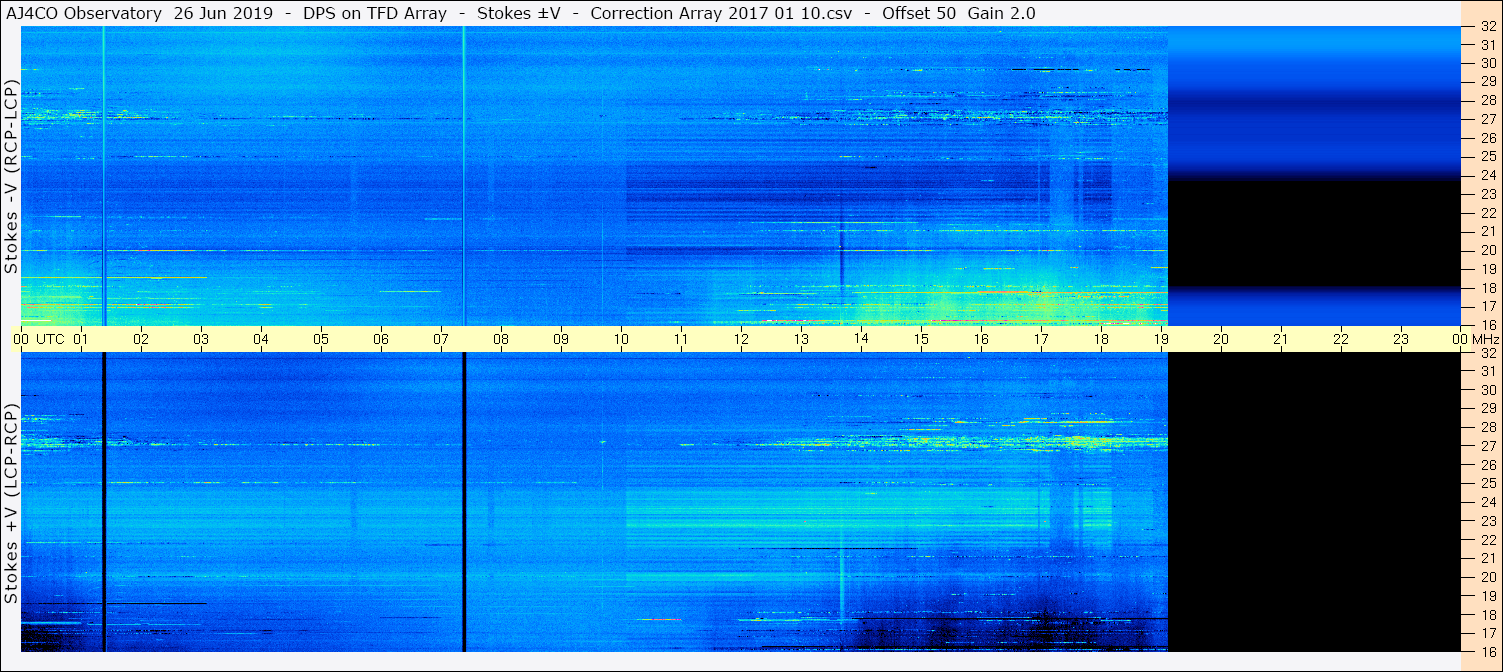Click the black no-data region in the upper plot
This screenshot has height=672, width=1503.
pos(1315,234)
